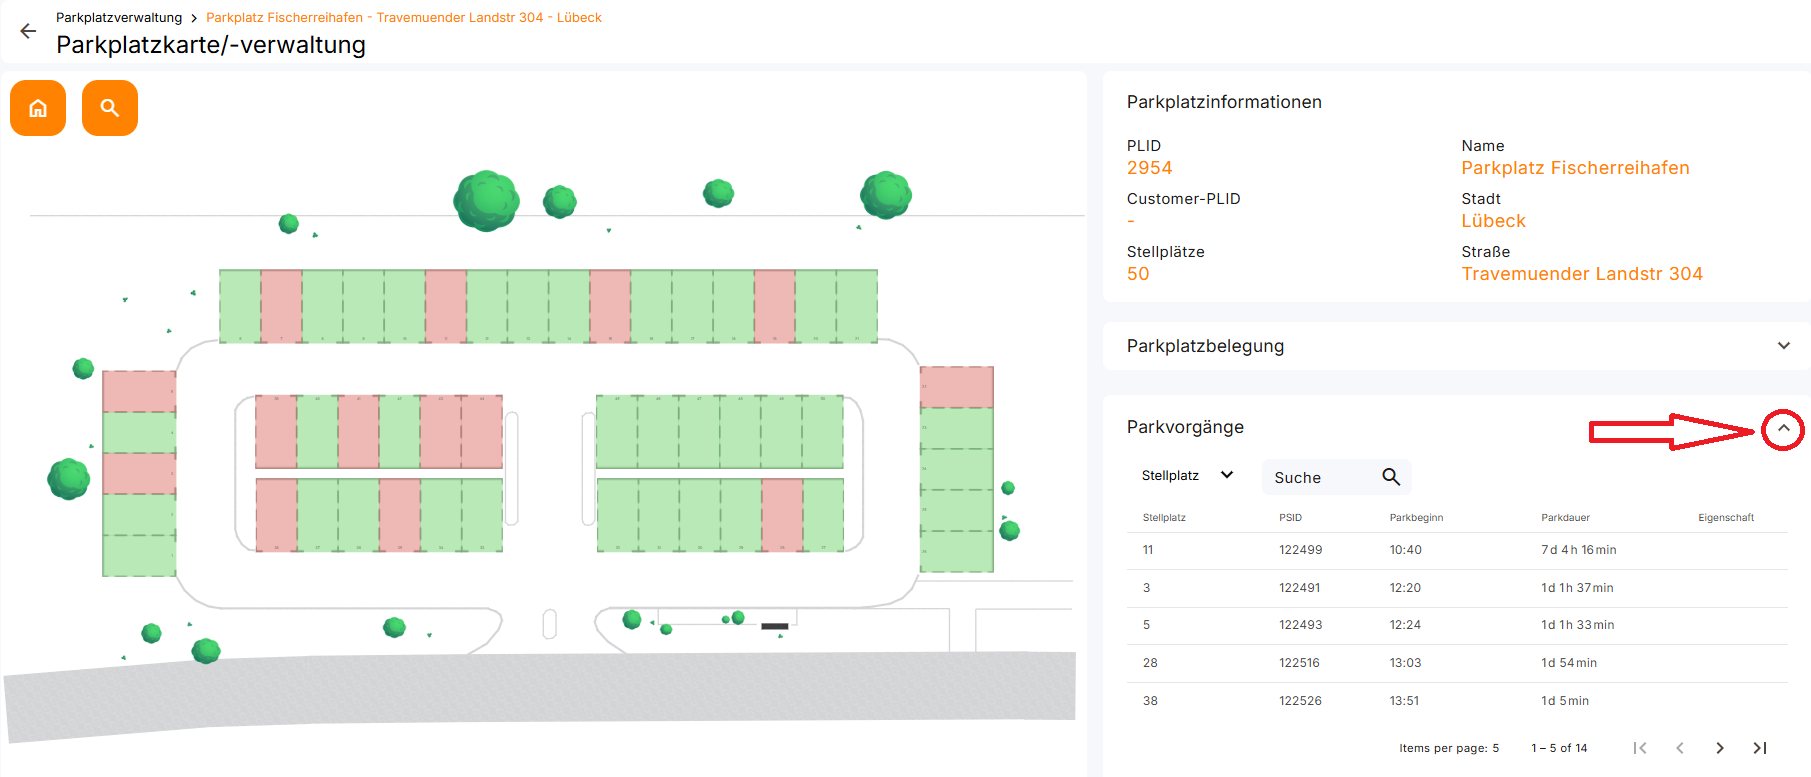This screenshot has width=1811, height=777.
Task: Click the orange search map button
Action: [110, 108]
